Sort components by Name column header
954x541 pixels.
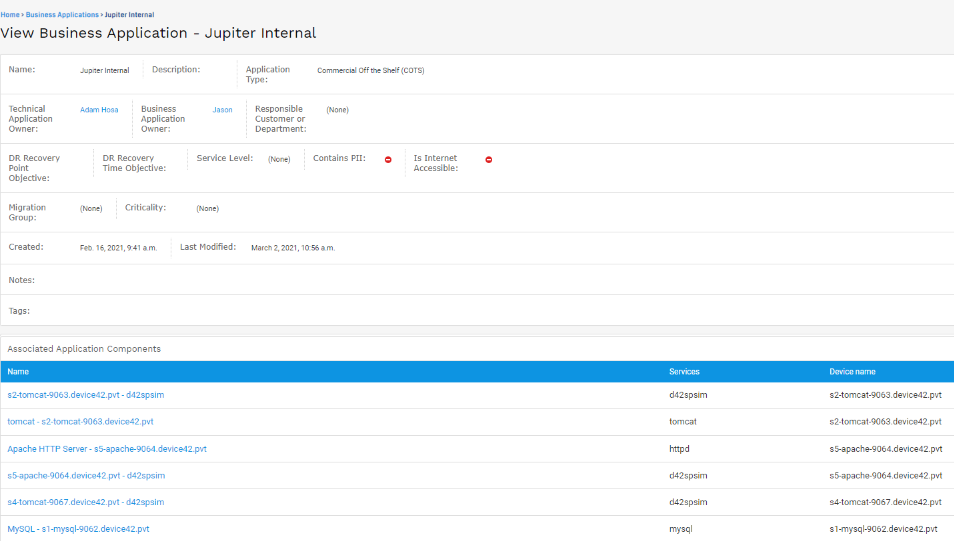[x=18, y=371]
